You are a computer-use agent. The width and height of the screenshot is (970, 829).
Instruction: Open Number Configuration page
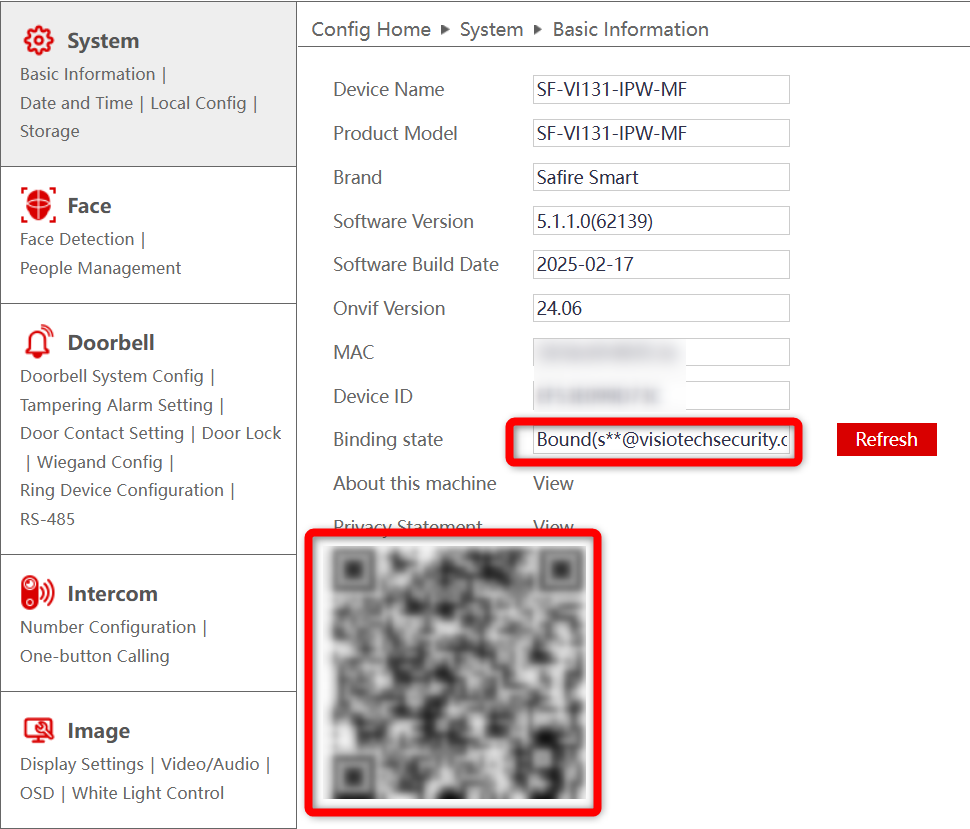click(x=108, y=627)
